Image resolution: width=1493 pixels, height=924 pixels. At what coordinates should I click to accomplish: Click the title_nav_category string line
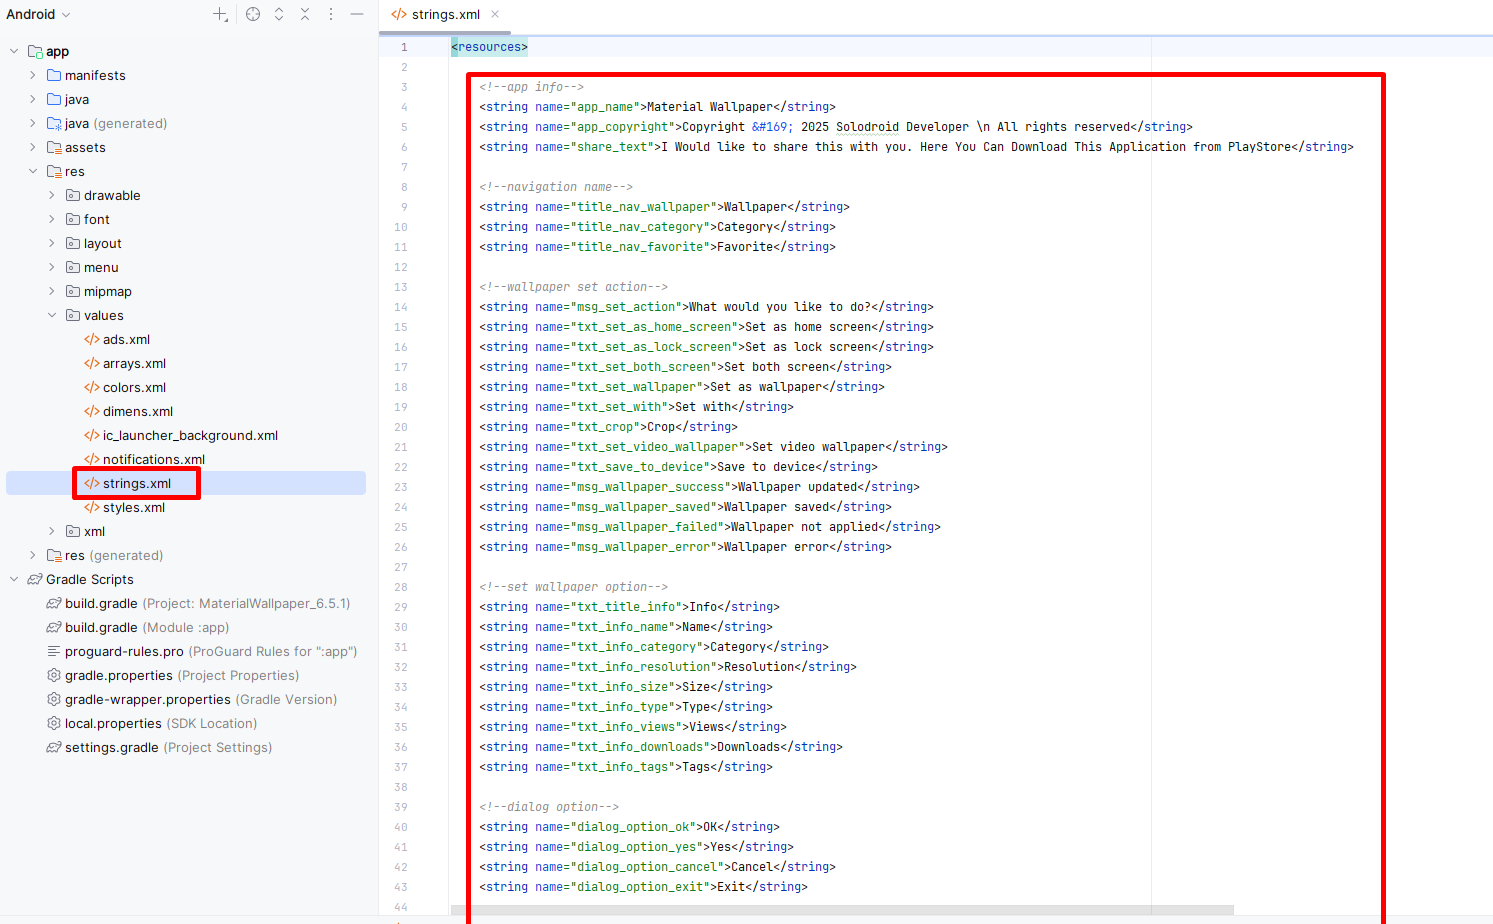coord(657,227)
